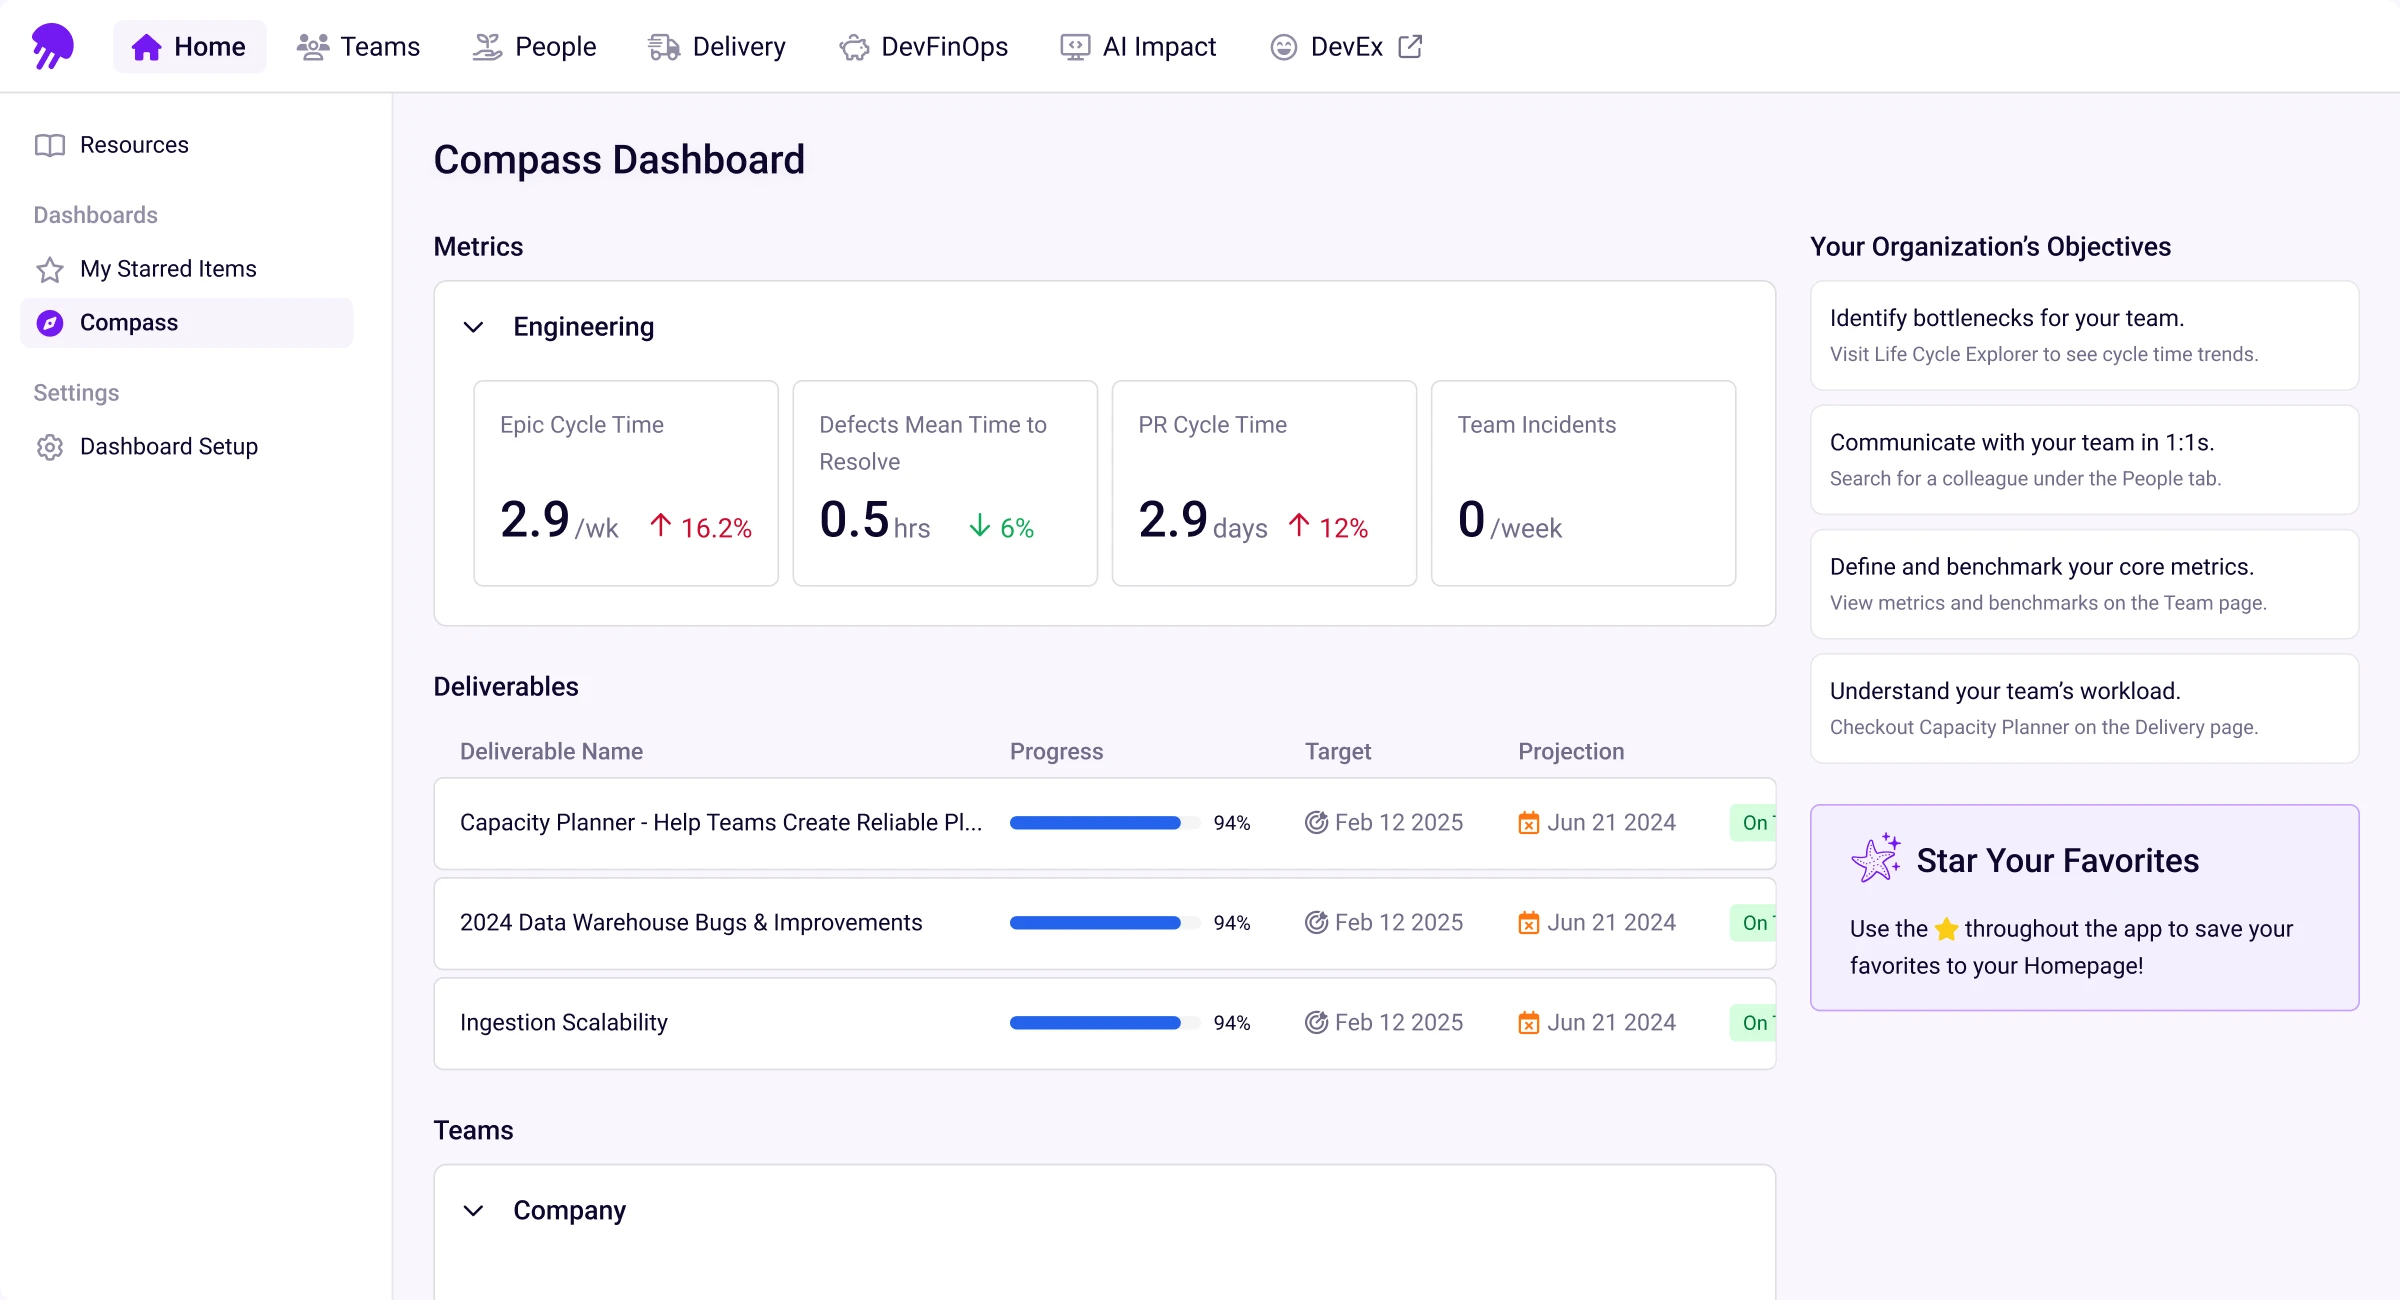
Task: Click the external link icon next to DevEx
Action: (1411, 46)
